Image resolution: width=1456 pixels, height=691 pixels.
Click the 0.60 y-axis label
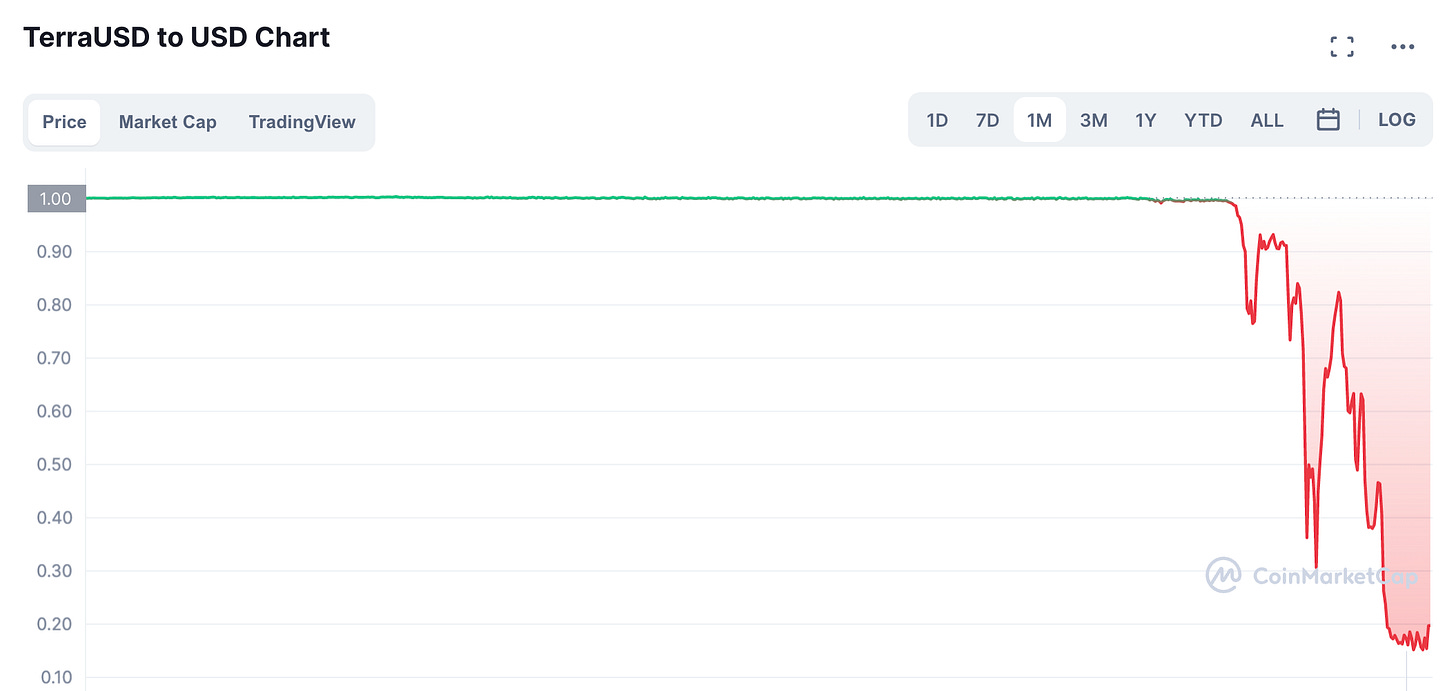(55, 411)
